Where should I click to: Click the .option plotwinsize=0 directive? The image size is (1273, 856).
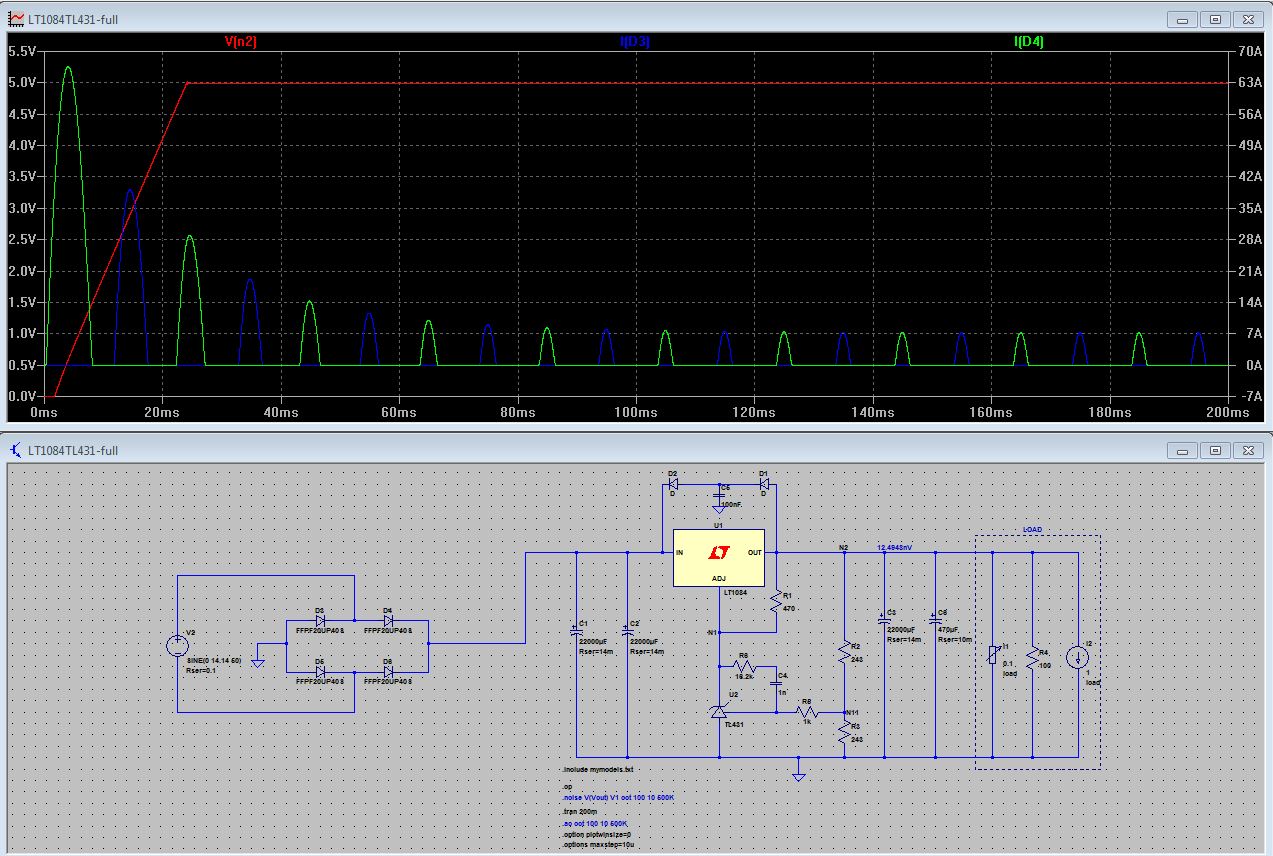click(x=596, y=833)
